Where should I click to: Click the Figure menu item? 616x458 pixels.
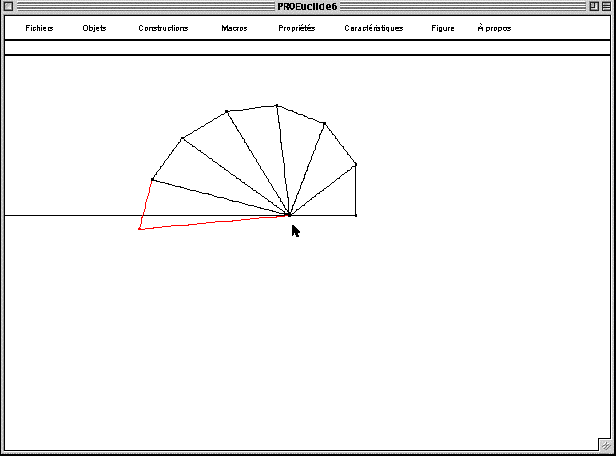coord(442,28)
